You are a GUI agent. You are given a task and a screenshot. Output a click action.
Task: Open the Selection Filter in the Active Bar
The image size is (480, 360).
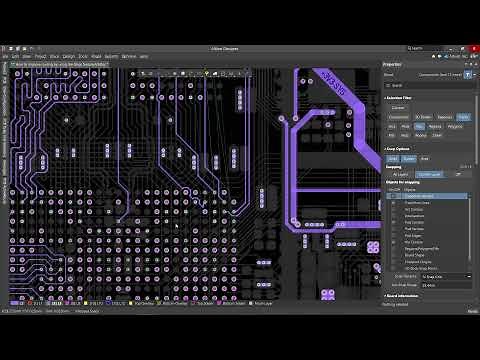coord(142,73)
